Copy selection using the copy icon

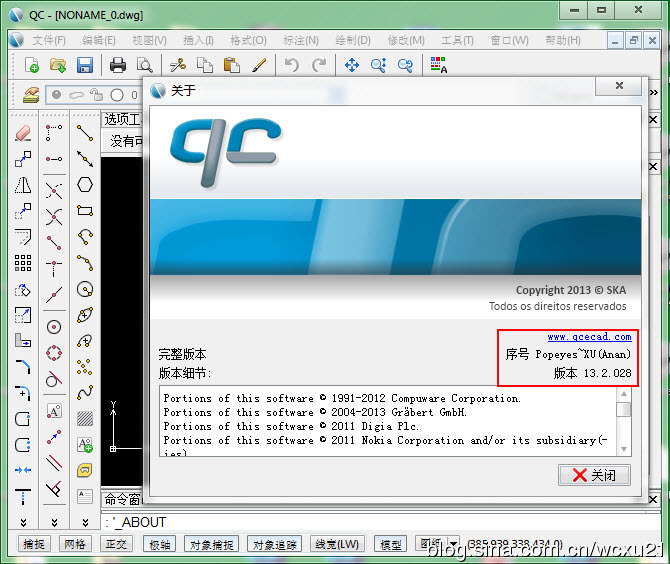205,65
